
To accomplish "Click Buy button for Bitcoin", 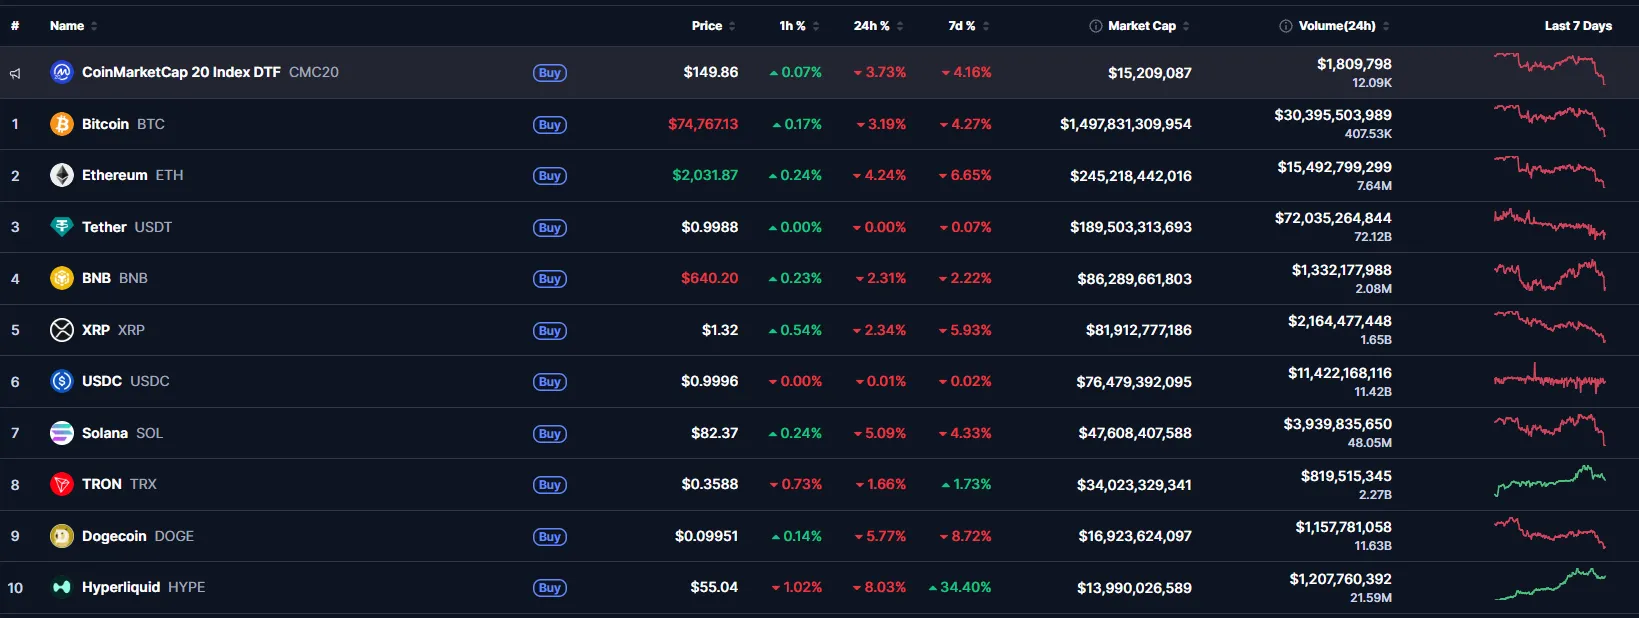I will coord(550,125).
